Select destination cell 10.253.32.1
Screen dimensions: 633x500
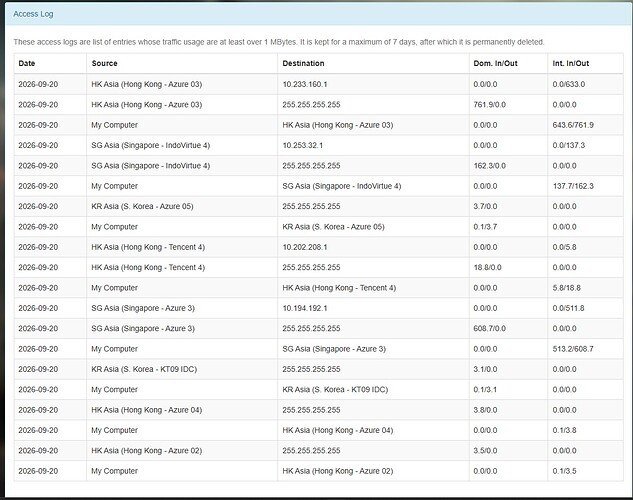[303, 145]
